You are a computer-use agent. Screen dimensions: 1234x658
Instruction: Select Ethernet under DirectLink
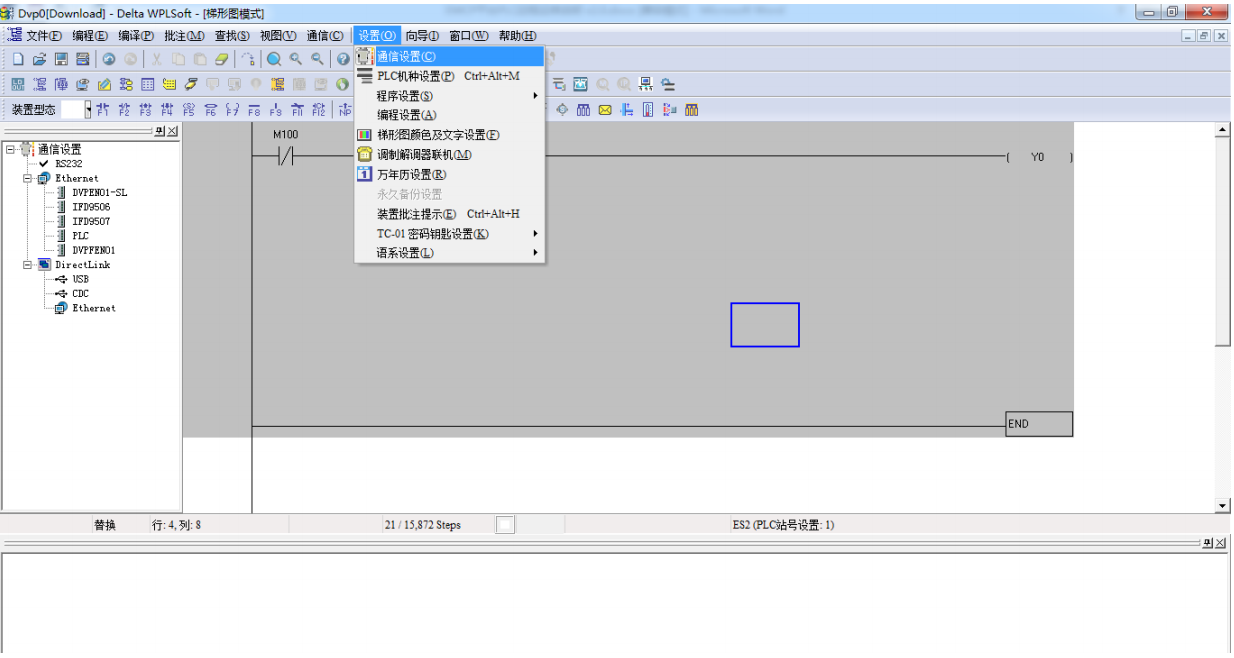93,308
